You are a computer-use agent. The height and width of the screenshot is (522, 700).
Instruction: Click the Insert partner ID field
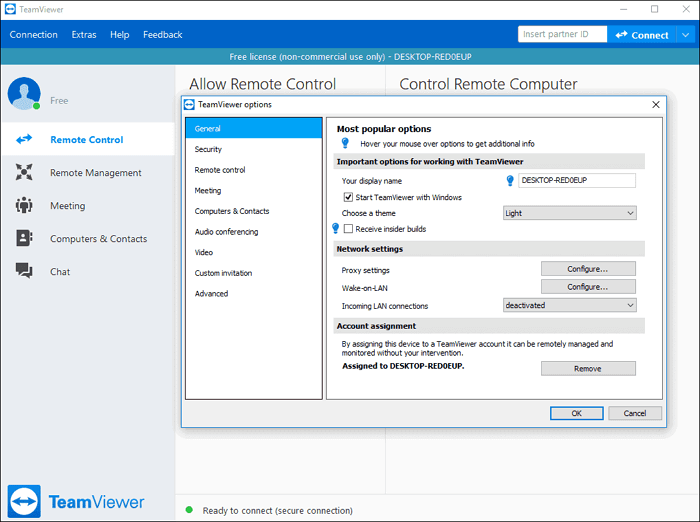click(562, 35)
